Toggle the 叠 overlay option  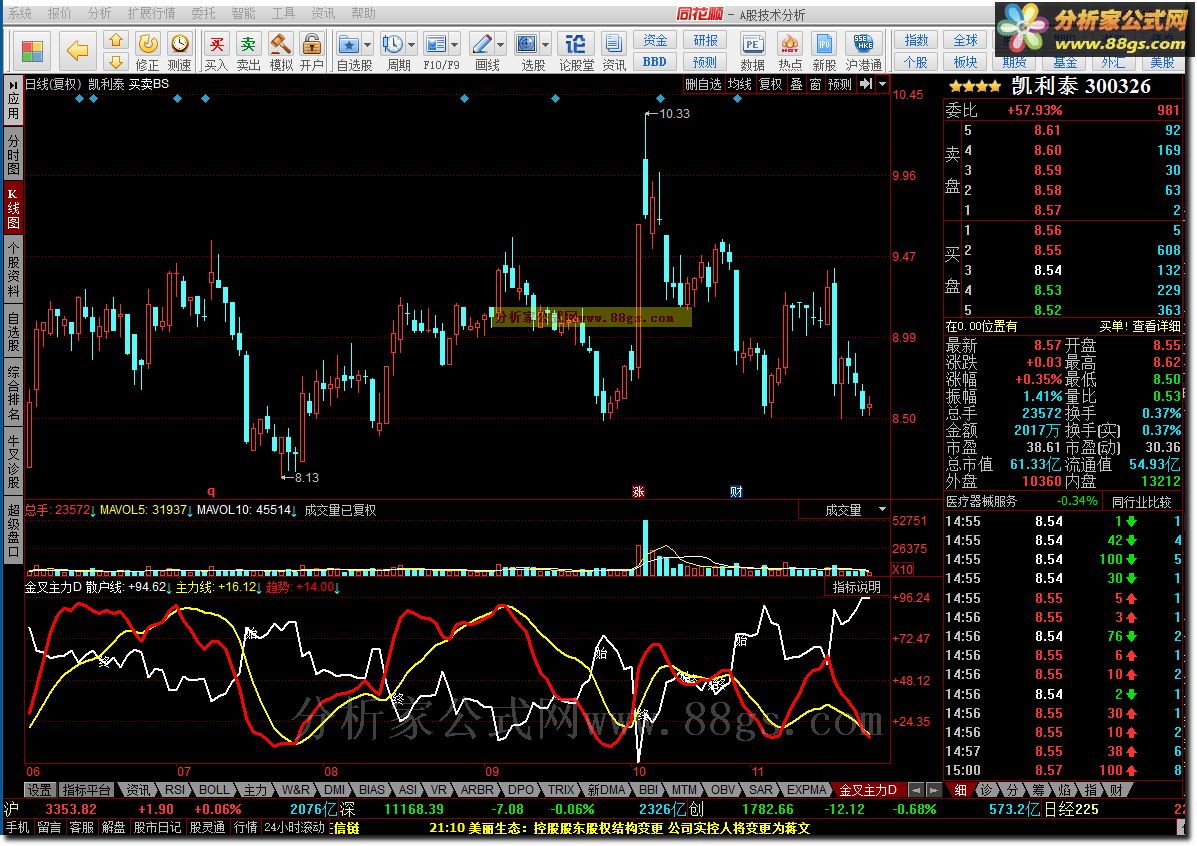coord(796,84)
